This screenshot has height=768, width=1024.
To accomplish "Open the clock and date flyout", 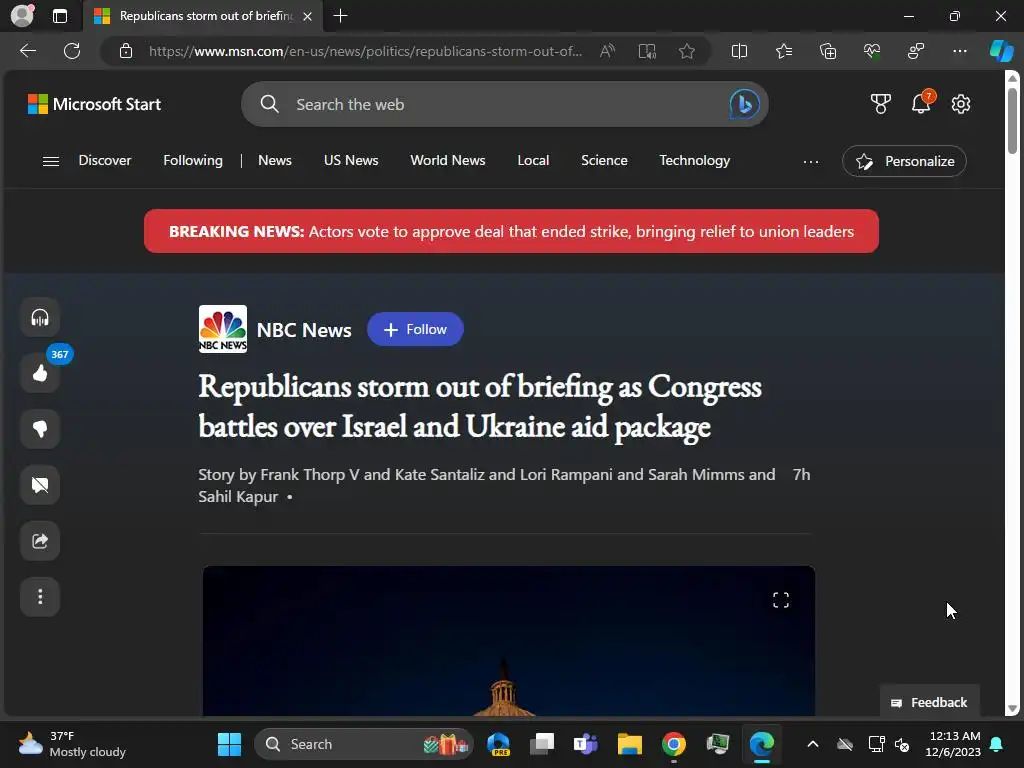I will [953, 744].
